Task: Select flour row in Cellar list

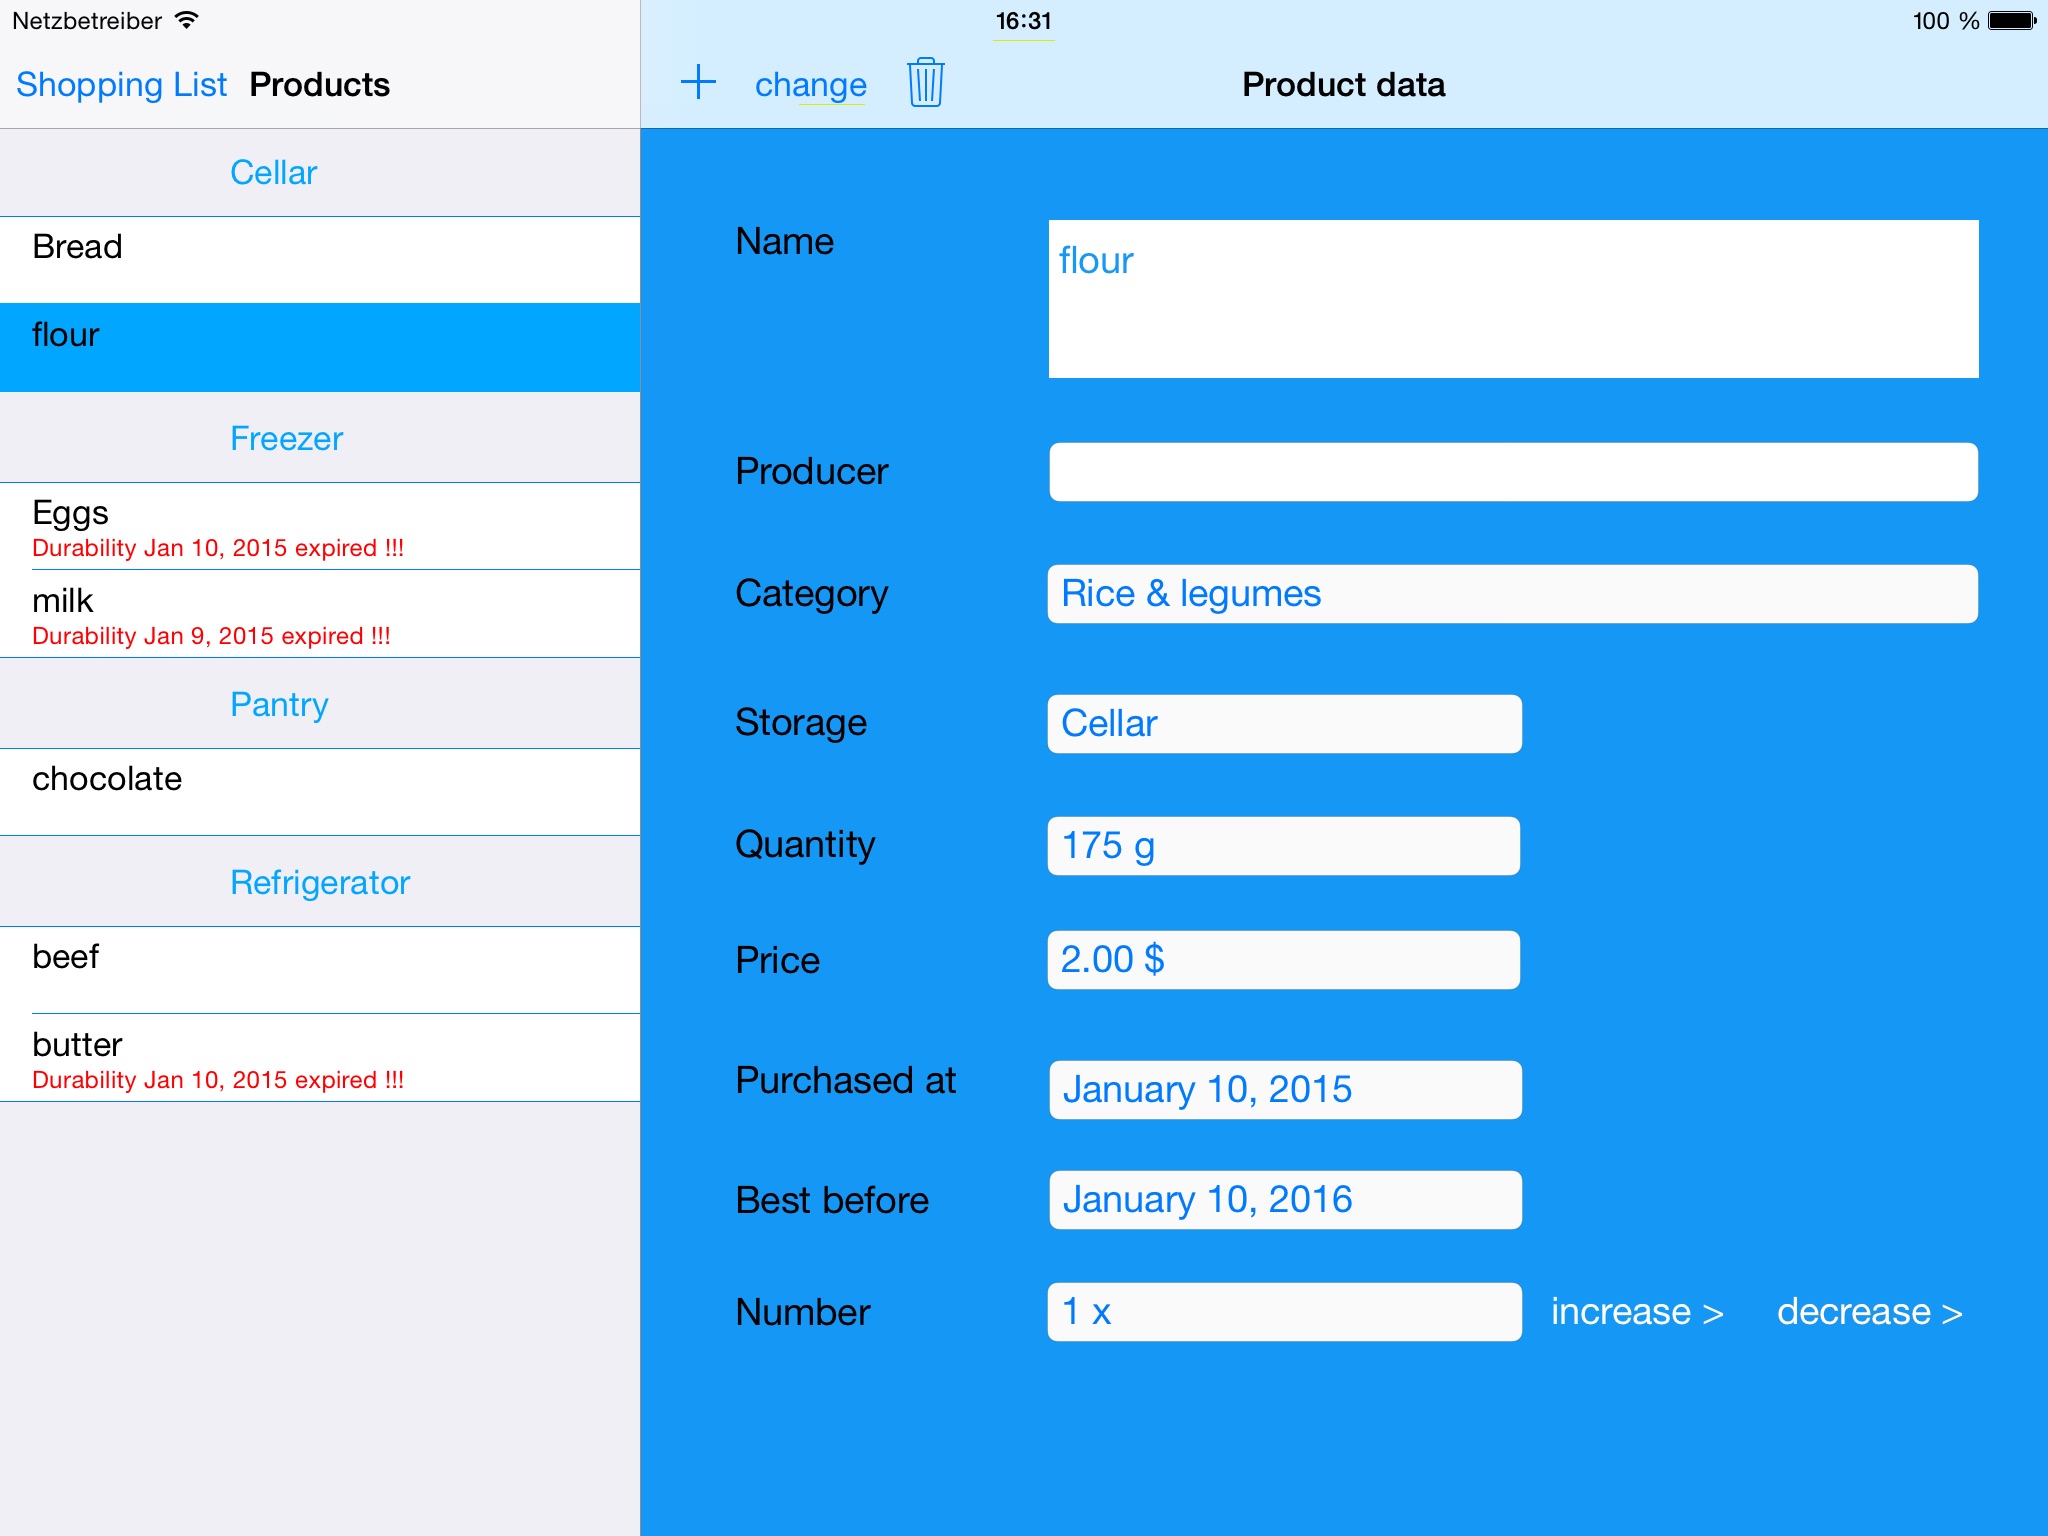Action: point(320,347)
